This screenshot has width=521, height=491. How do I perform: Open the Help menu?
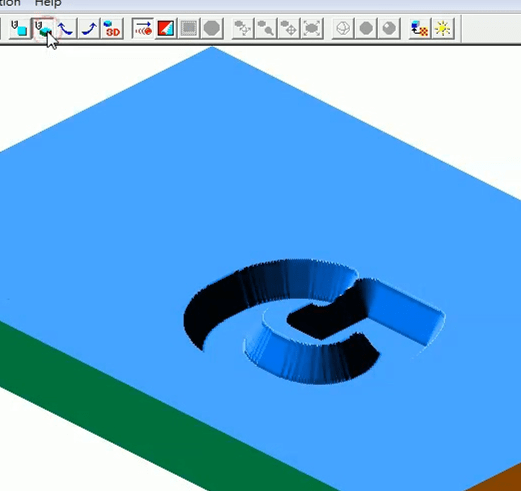coord(48,3)
